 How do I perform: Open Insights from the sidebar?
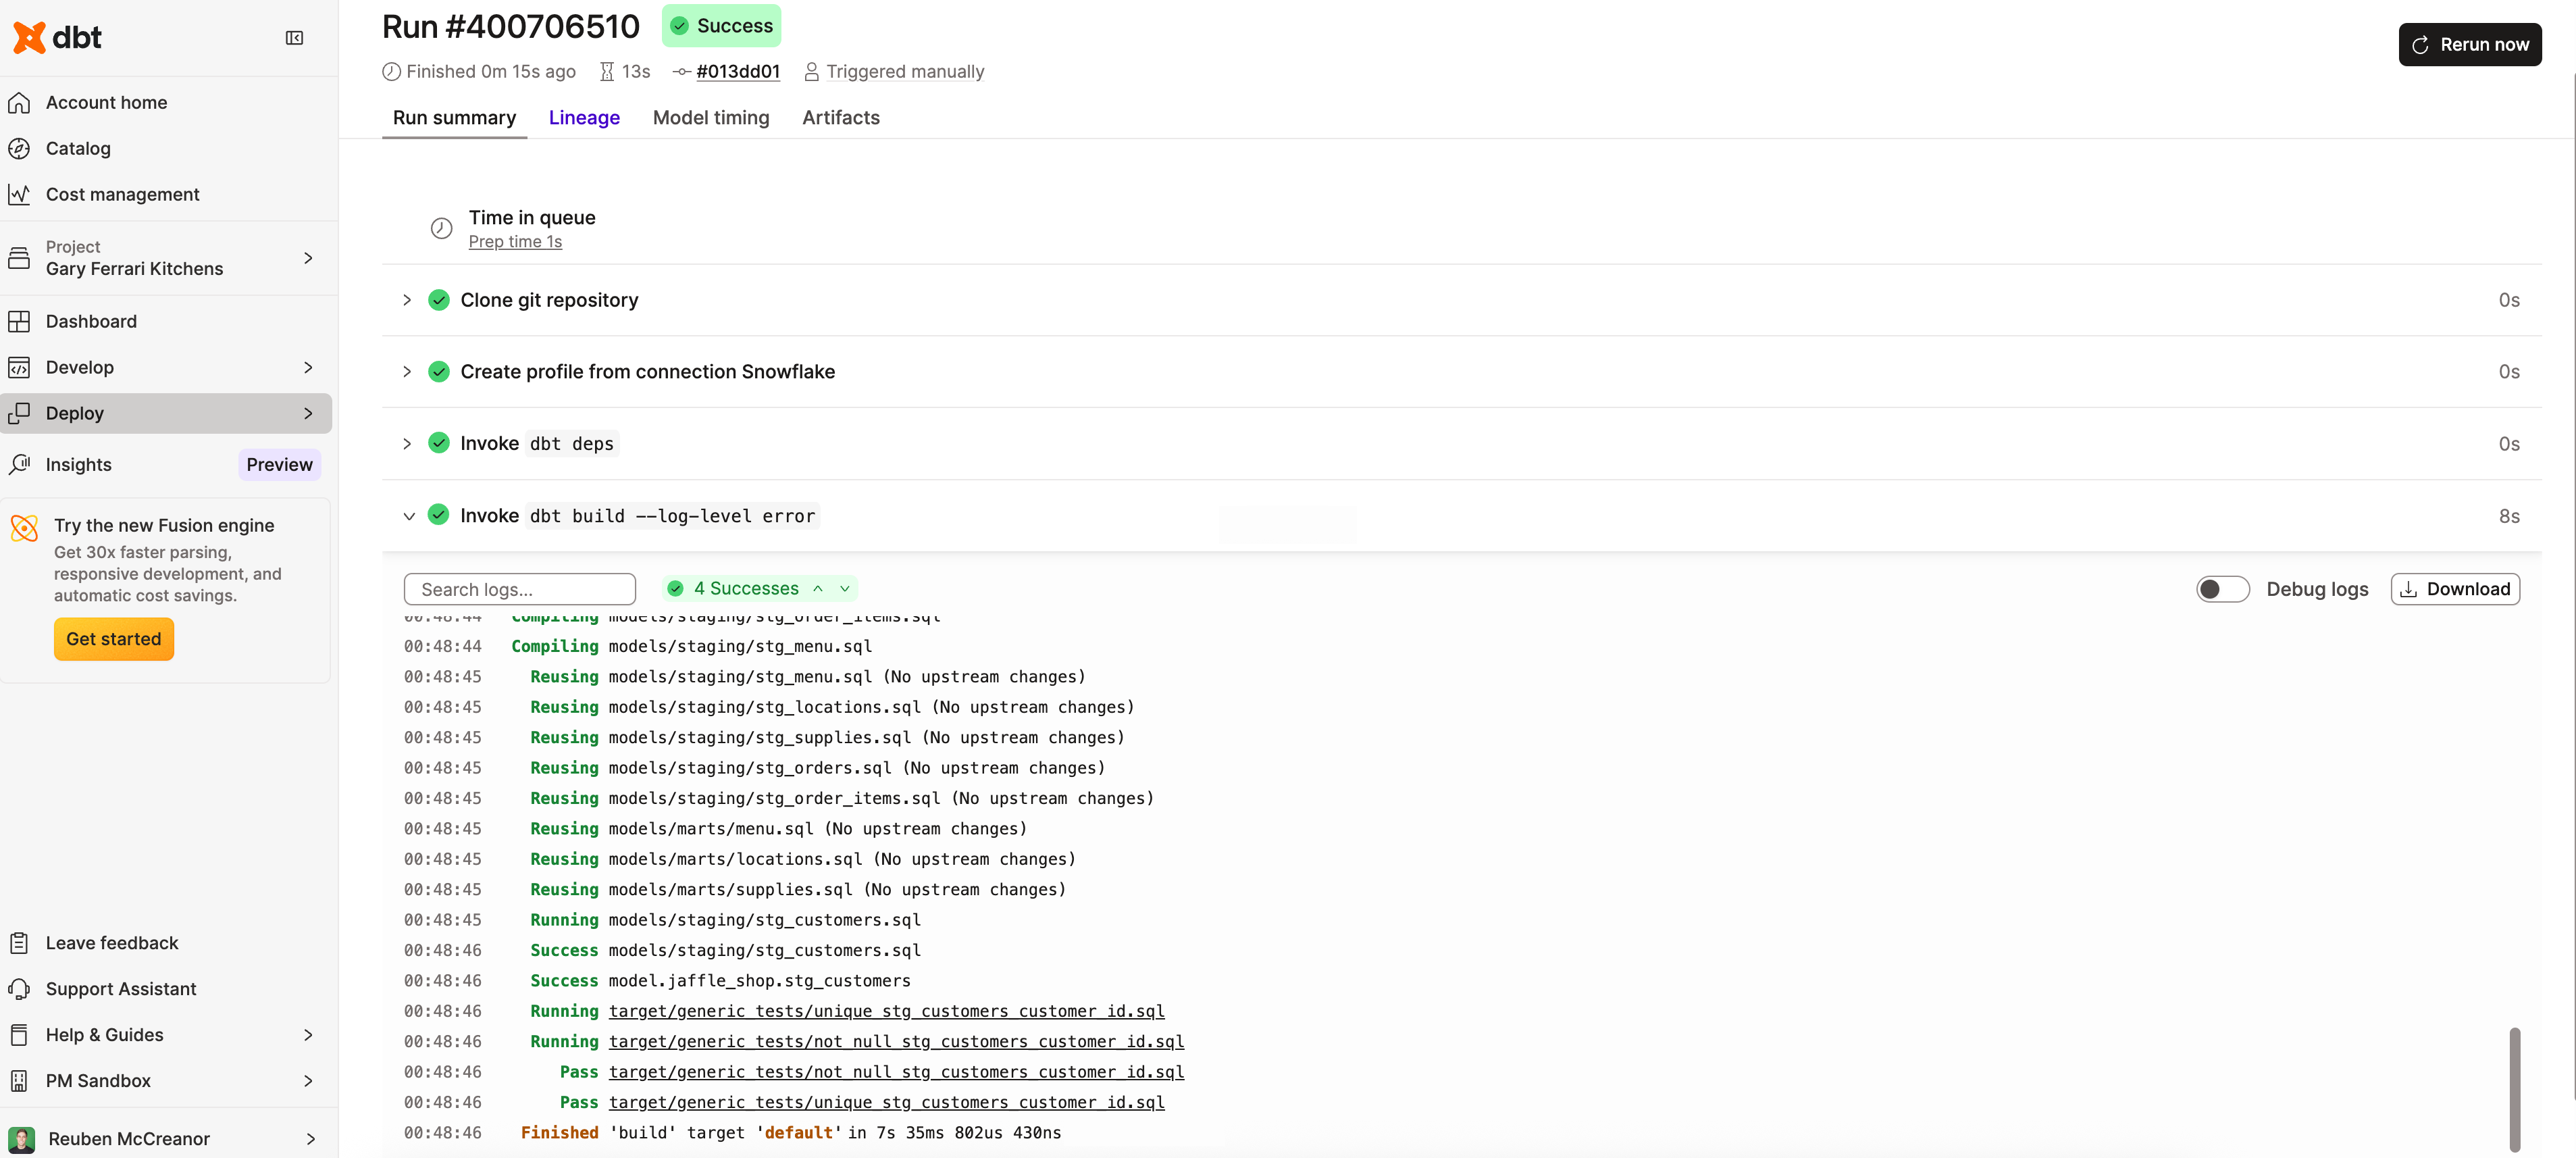coord(79,463)
